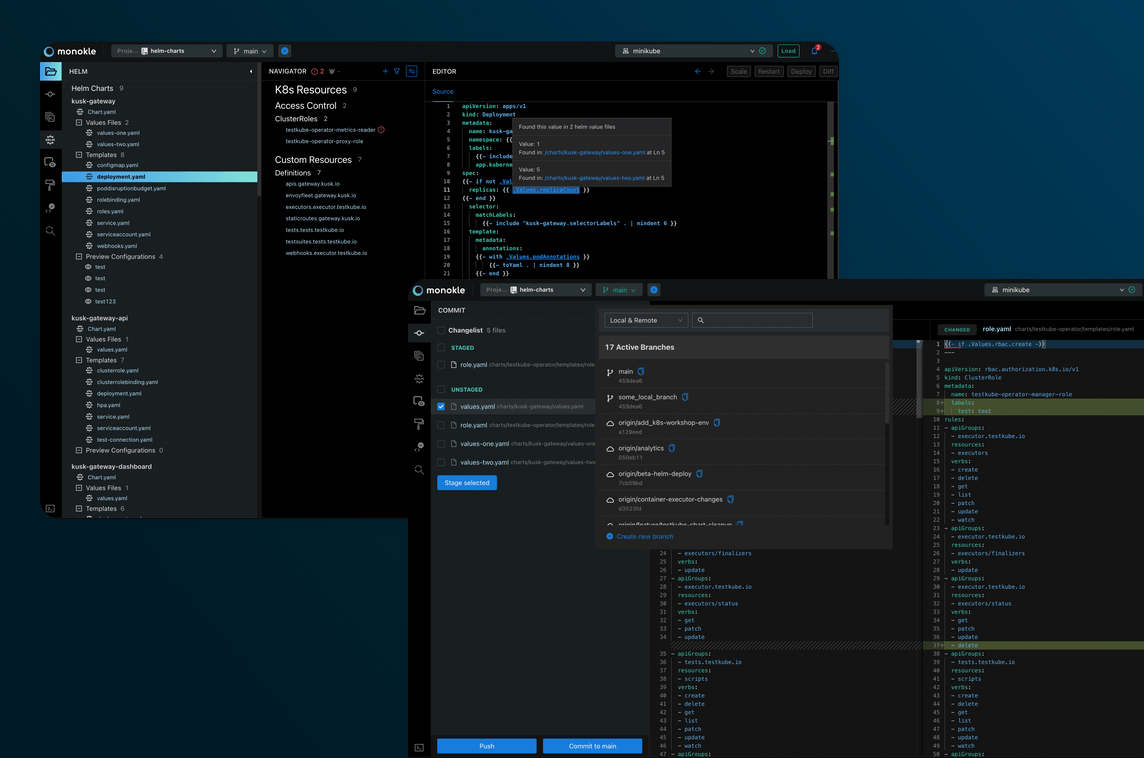Collapse kusk-gateway Templates 8 node
This screenshot has width=1144, height=758.
tap(79, 155)
